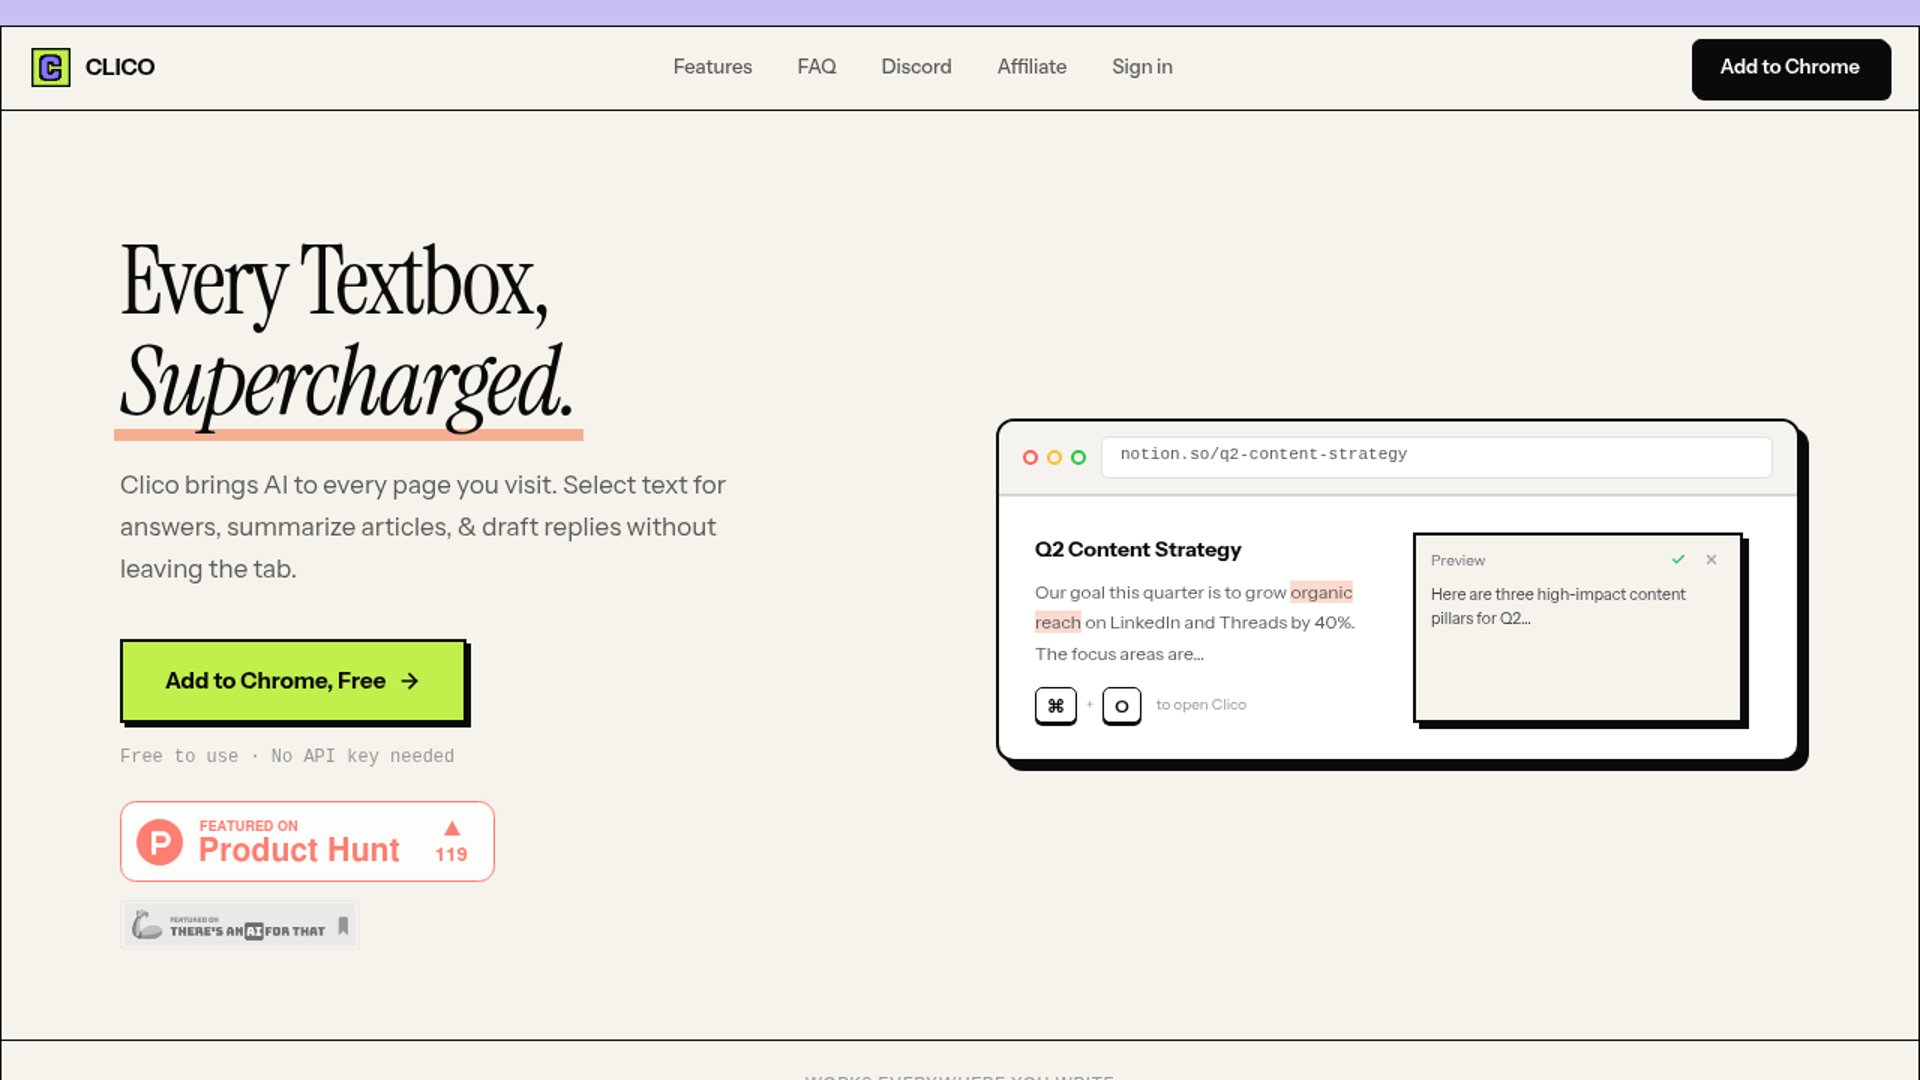
Task: Click the highlighted 'organic' text in mockup
Action: tap(1320, 593)
